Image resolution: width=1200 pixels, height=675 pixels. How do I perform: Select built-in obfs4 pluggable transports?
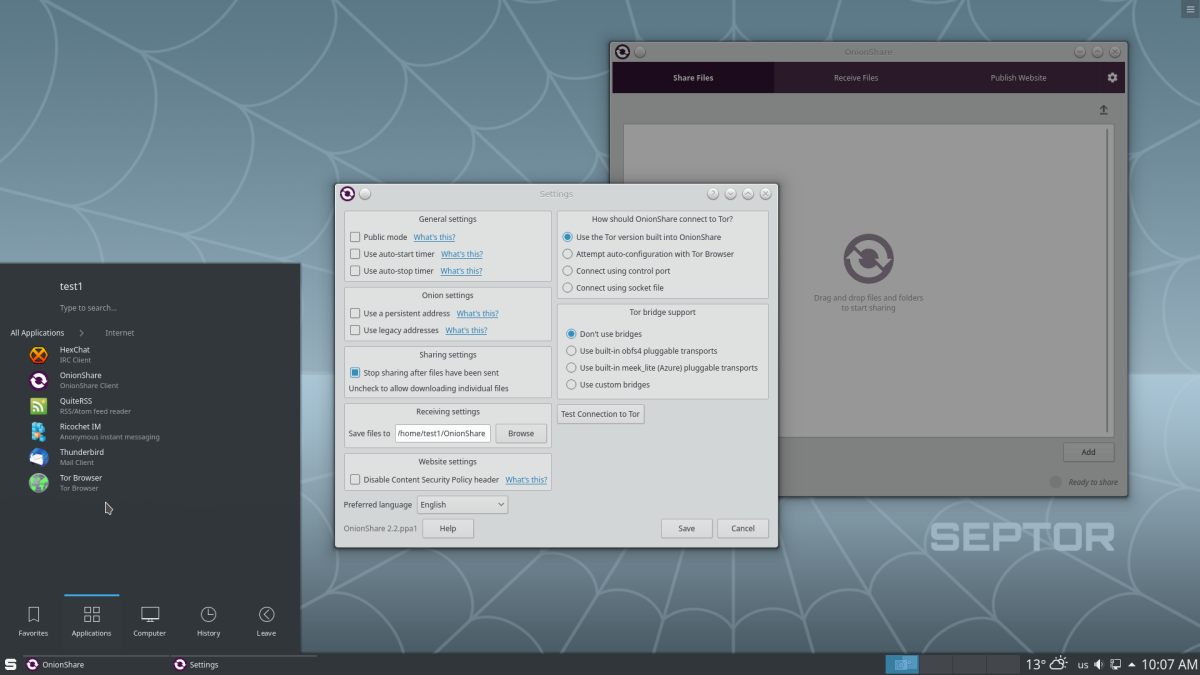click(x=571, y=351)
